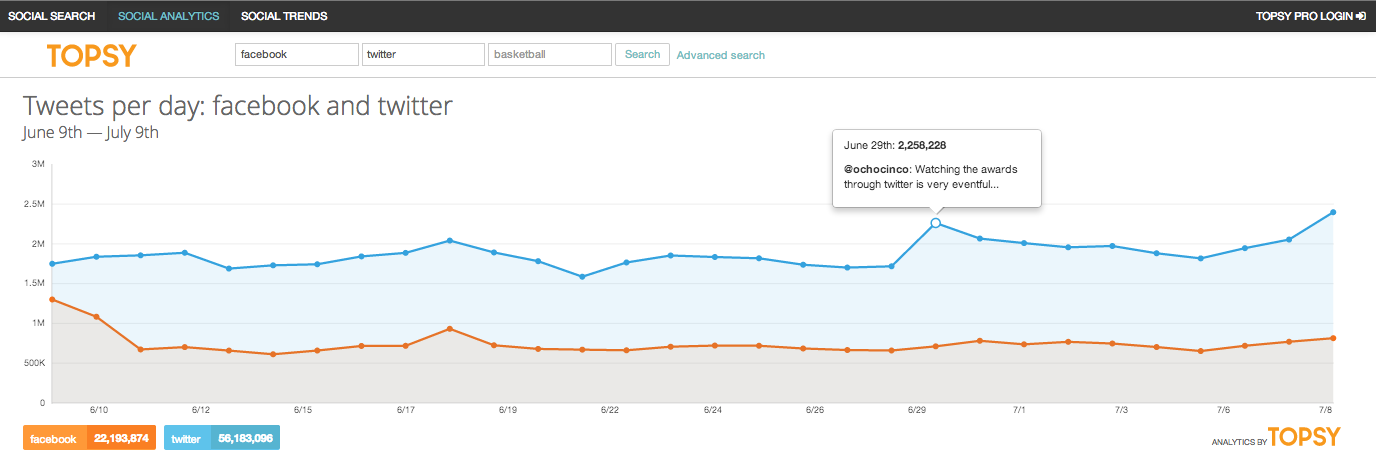Click the 6/12 x-axis label
Image resolution: width=1376 pixels, height=476 pixels.
pyautogui.click(x=201, y=410)
